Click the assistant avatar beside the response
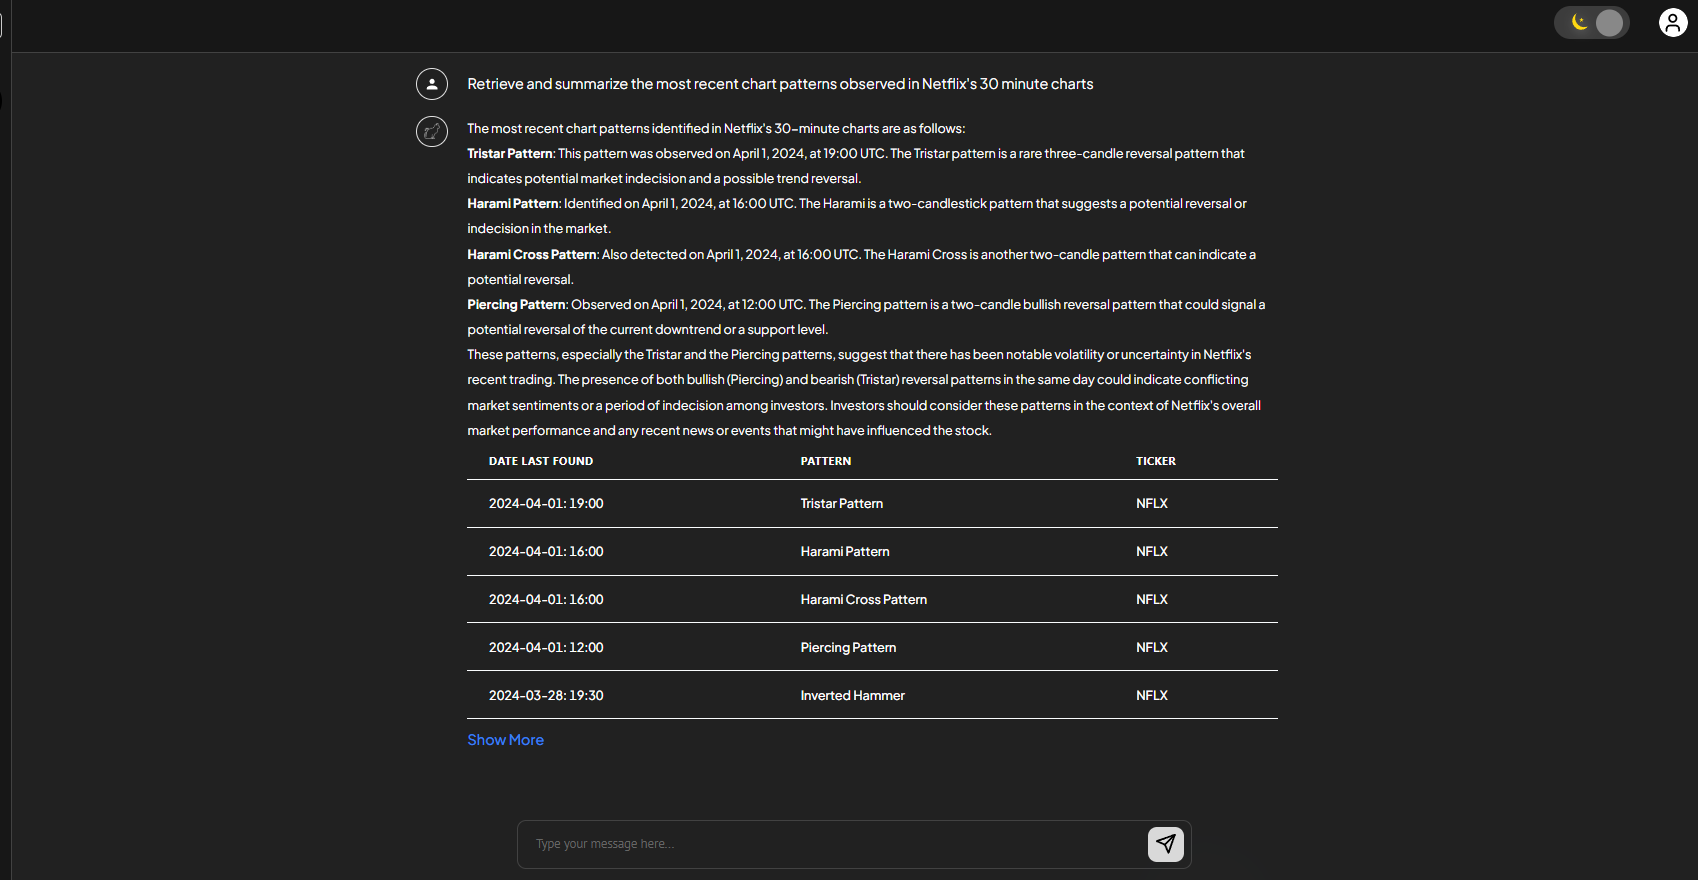Image resolution: width=1698 pixels, height=880 pixels. coord(432,131)
